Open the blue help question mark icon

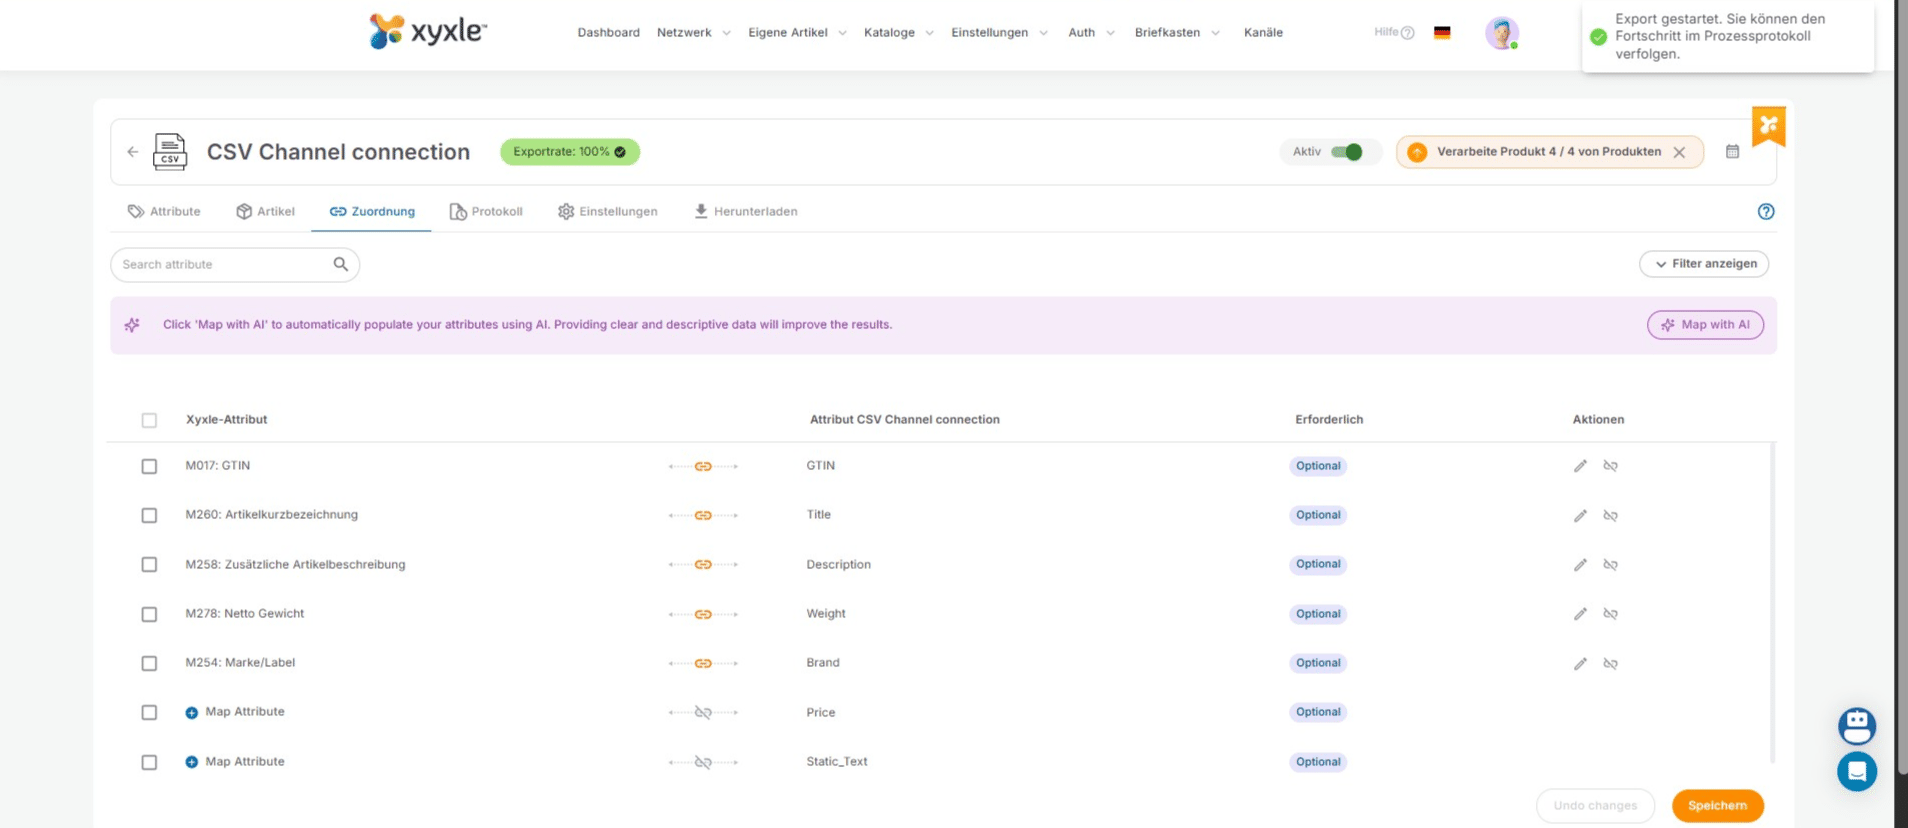[1765, 212]
